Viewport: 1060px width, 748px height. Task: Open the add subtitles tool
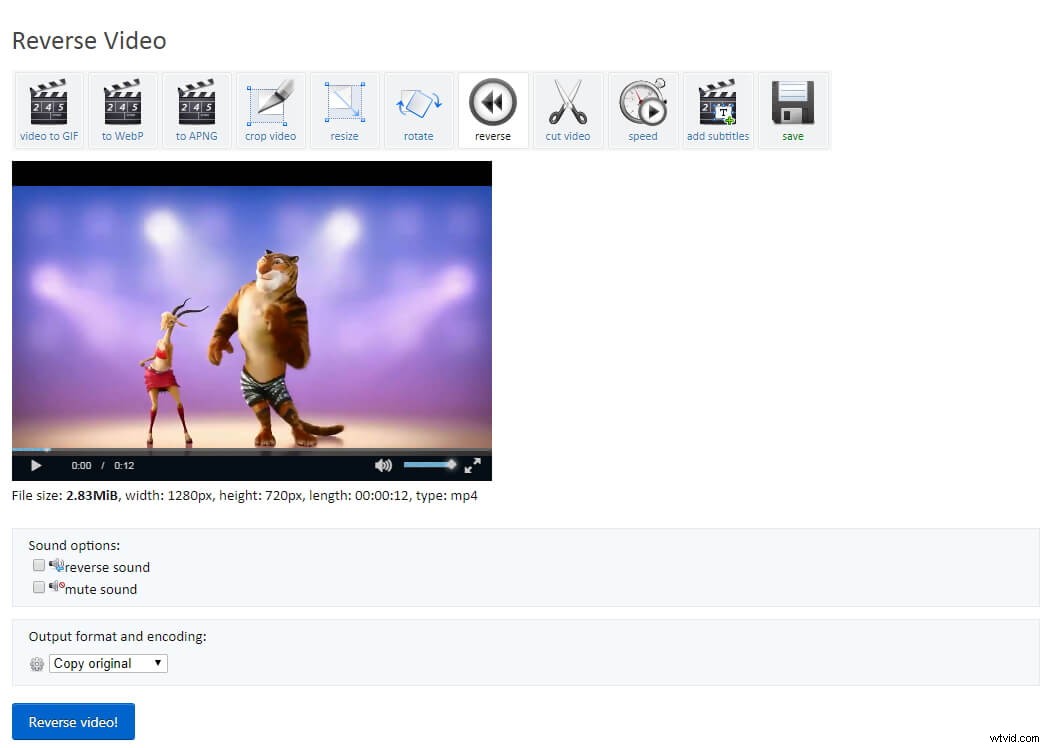pos(718,108)
